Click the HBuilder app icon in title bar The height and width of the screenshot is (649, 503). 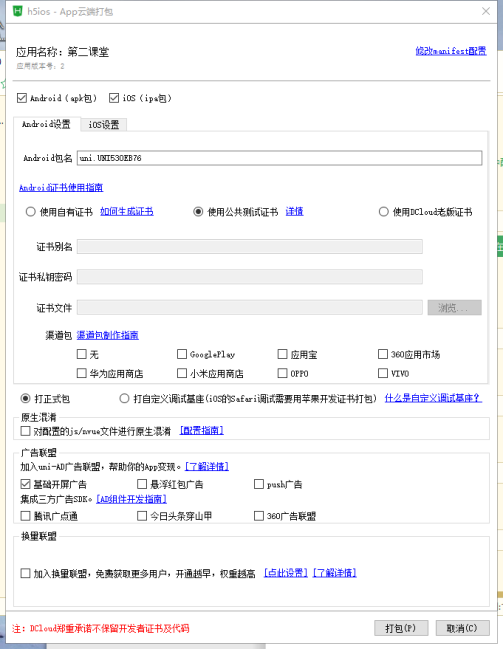point(17,11)
